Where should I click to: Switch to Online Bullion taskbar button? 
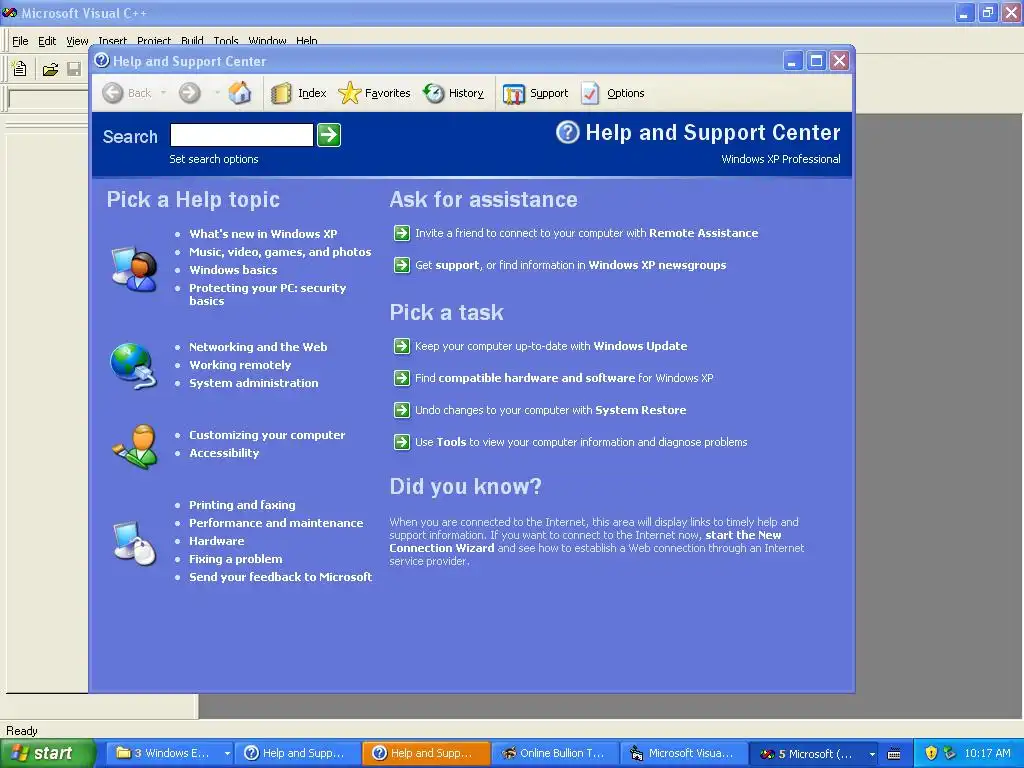pyautogui.click(x=554, y=754)
